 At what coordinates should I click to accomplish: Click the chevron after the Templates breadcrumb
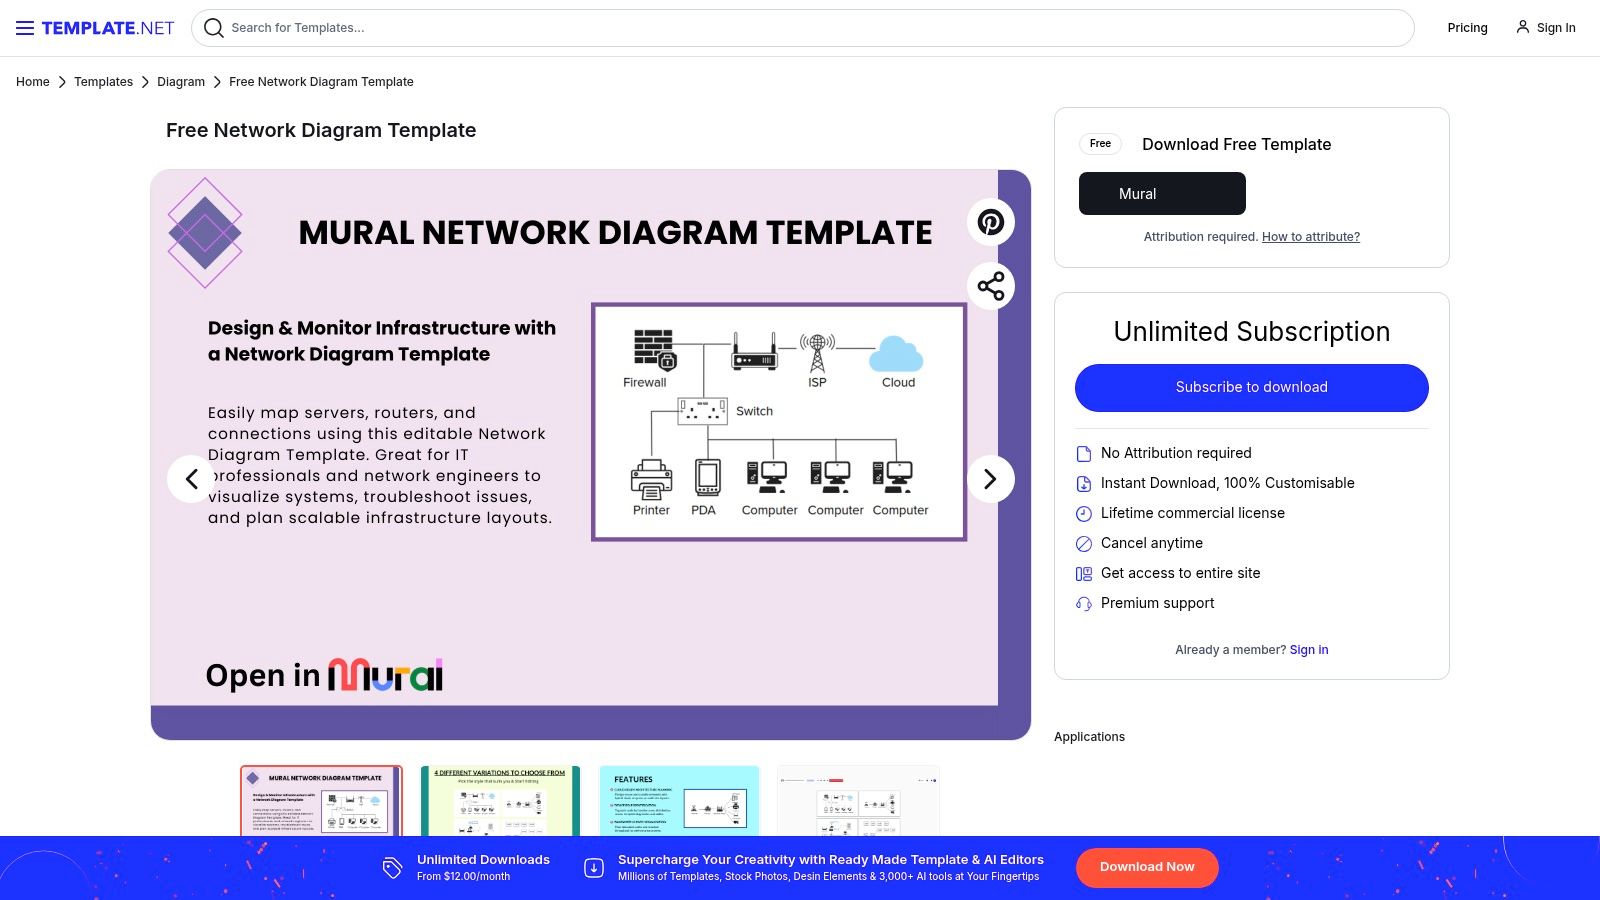coord(145,82)
